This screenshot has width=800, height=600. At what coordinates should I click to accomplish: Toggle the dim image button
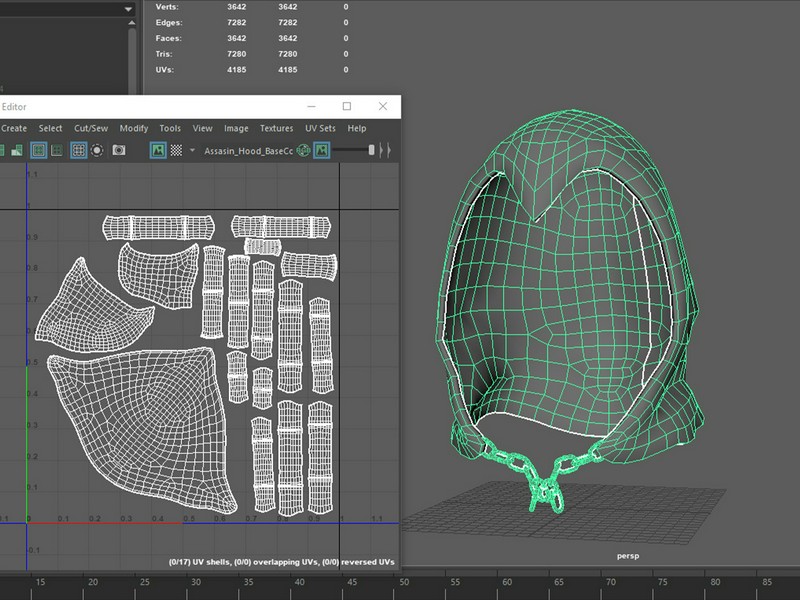[321, 150]
